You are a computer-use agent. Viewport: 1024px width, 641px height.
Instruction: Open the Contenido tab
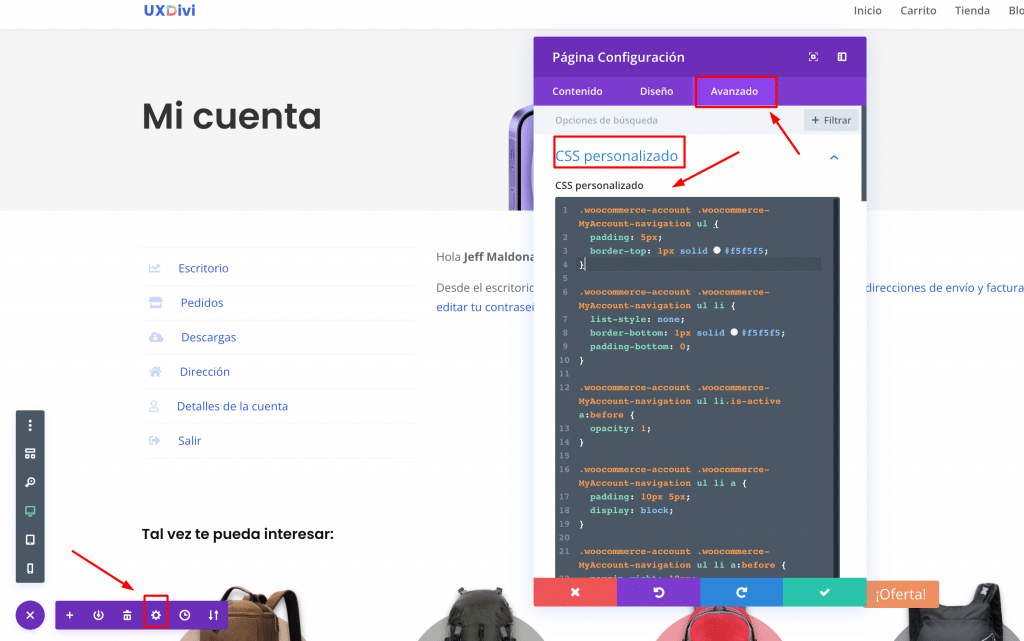[577, 91]
